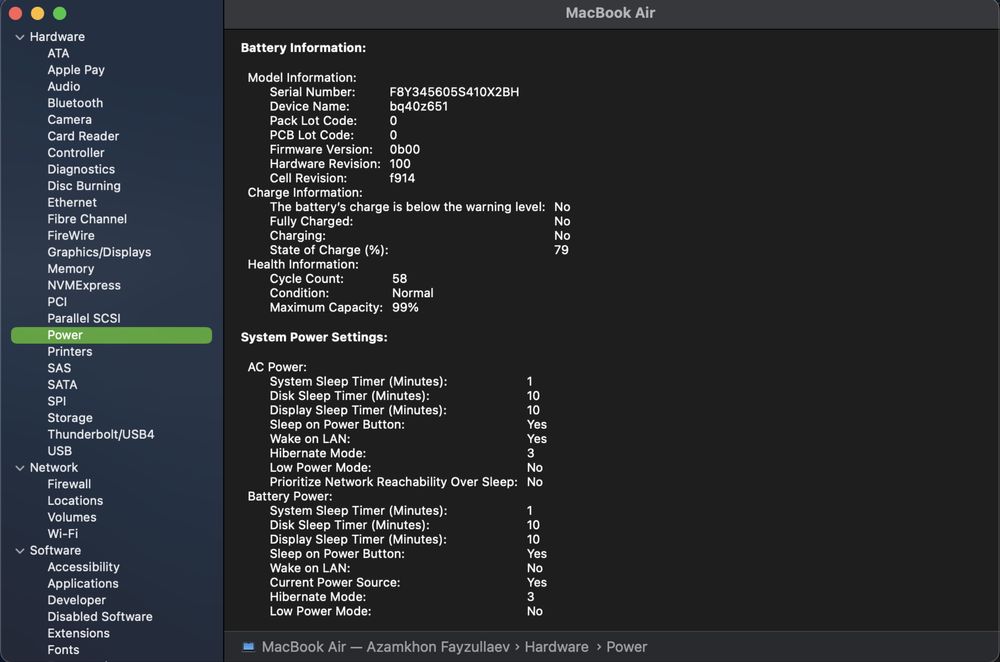Click the Current Power Source label
The image size is (1000, 662).
click(335, 583)
